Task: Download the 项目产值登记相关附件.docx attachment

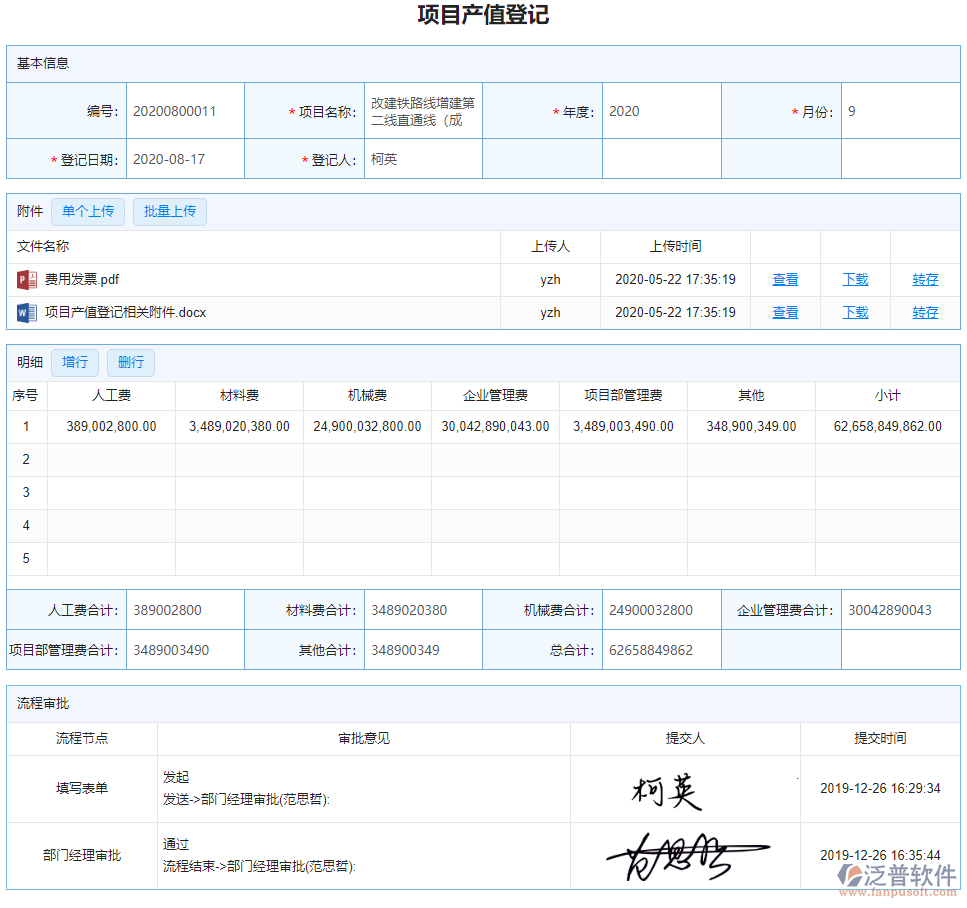Action: click(x=855, y=313)
